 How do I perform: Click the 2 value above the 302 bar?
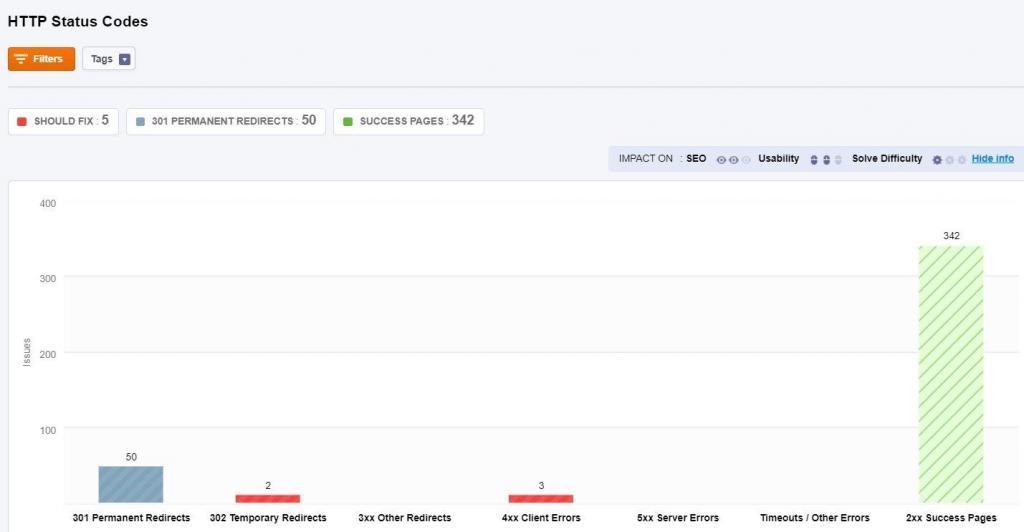(268, 486)
